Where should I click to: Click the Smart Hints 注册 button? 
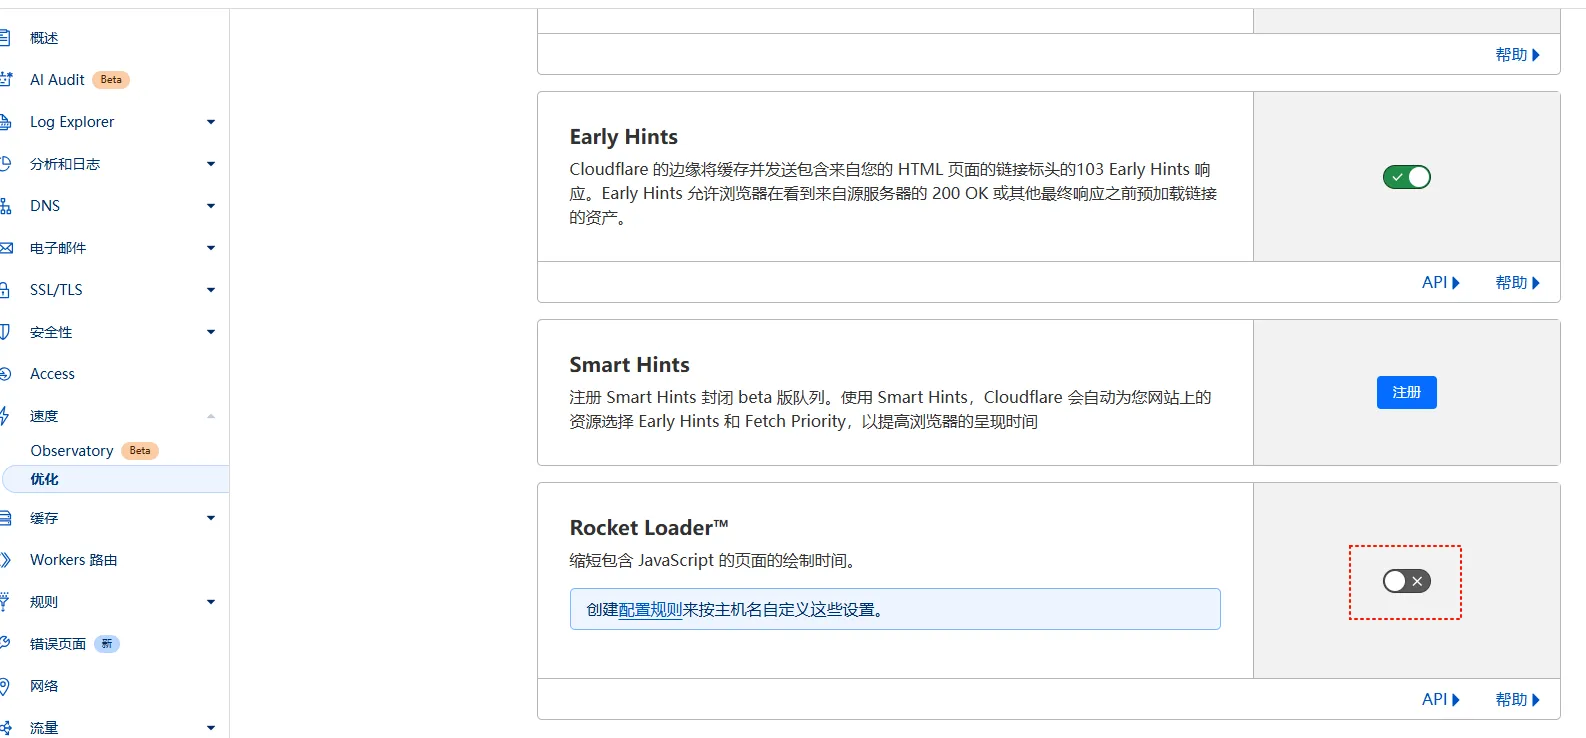[1407, 392]
